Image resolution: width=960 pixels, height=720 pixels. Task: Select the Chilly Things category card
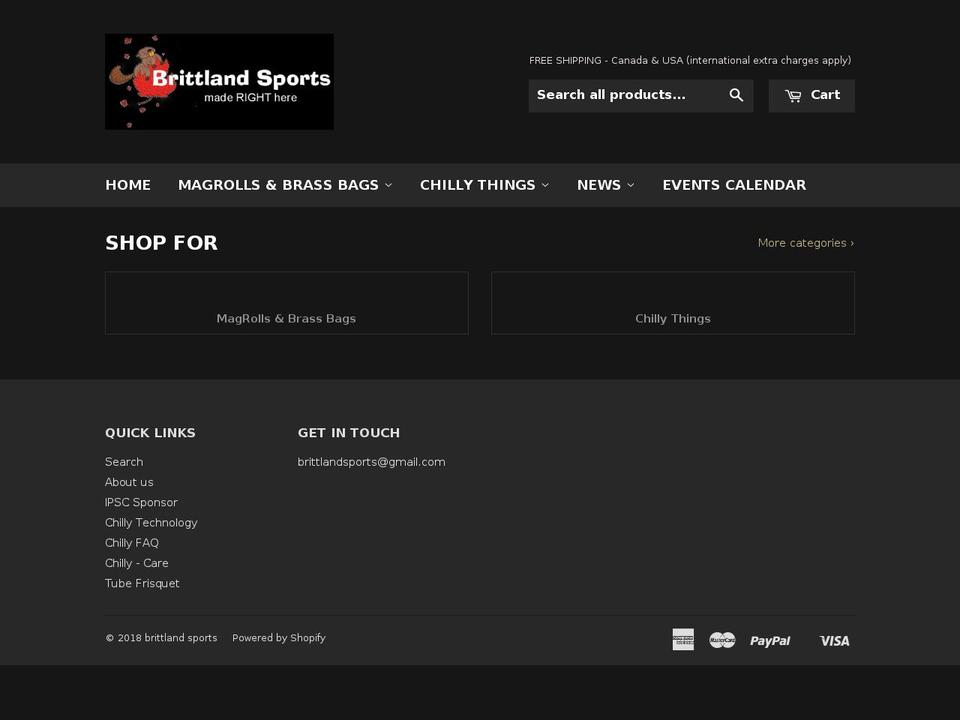tap(673, 303)
